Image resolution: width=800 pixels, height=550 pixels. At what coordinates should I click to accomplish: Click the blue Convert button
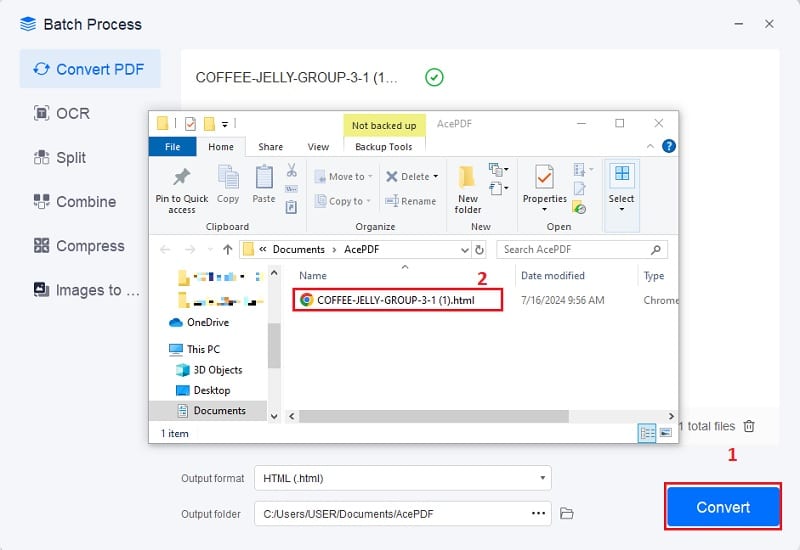coord(723,507)
